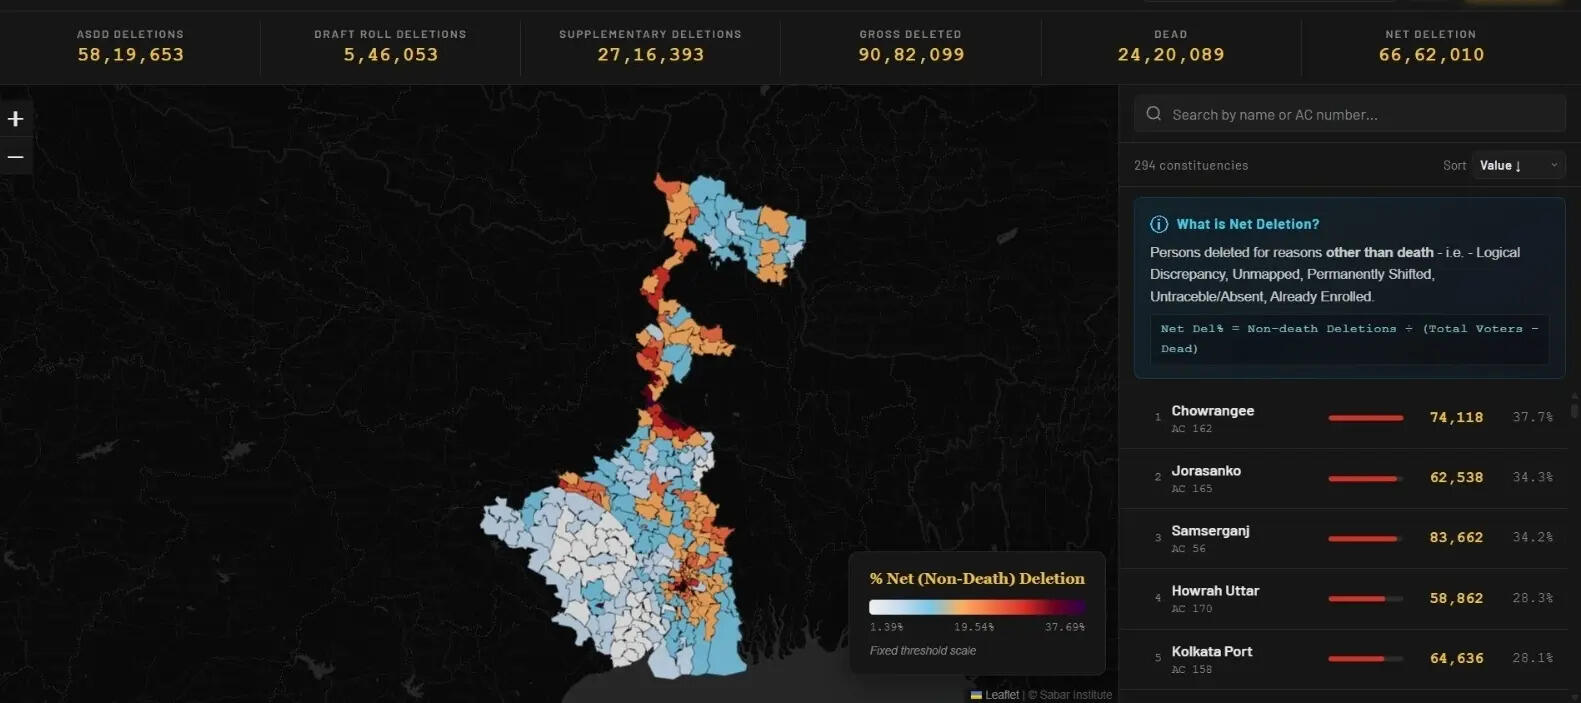Open the Leaflet attribution link

click(x=1001, y=695)
